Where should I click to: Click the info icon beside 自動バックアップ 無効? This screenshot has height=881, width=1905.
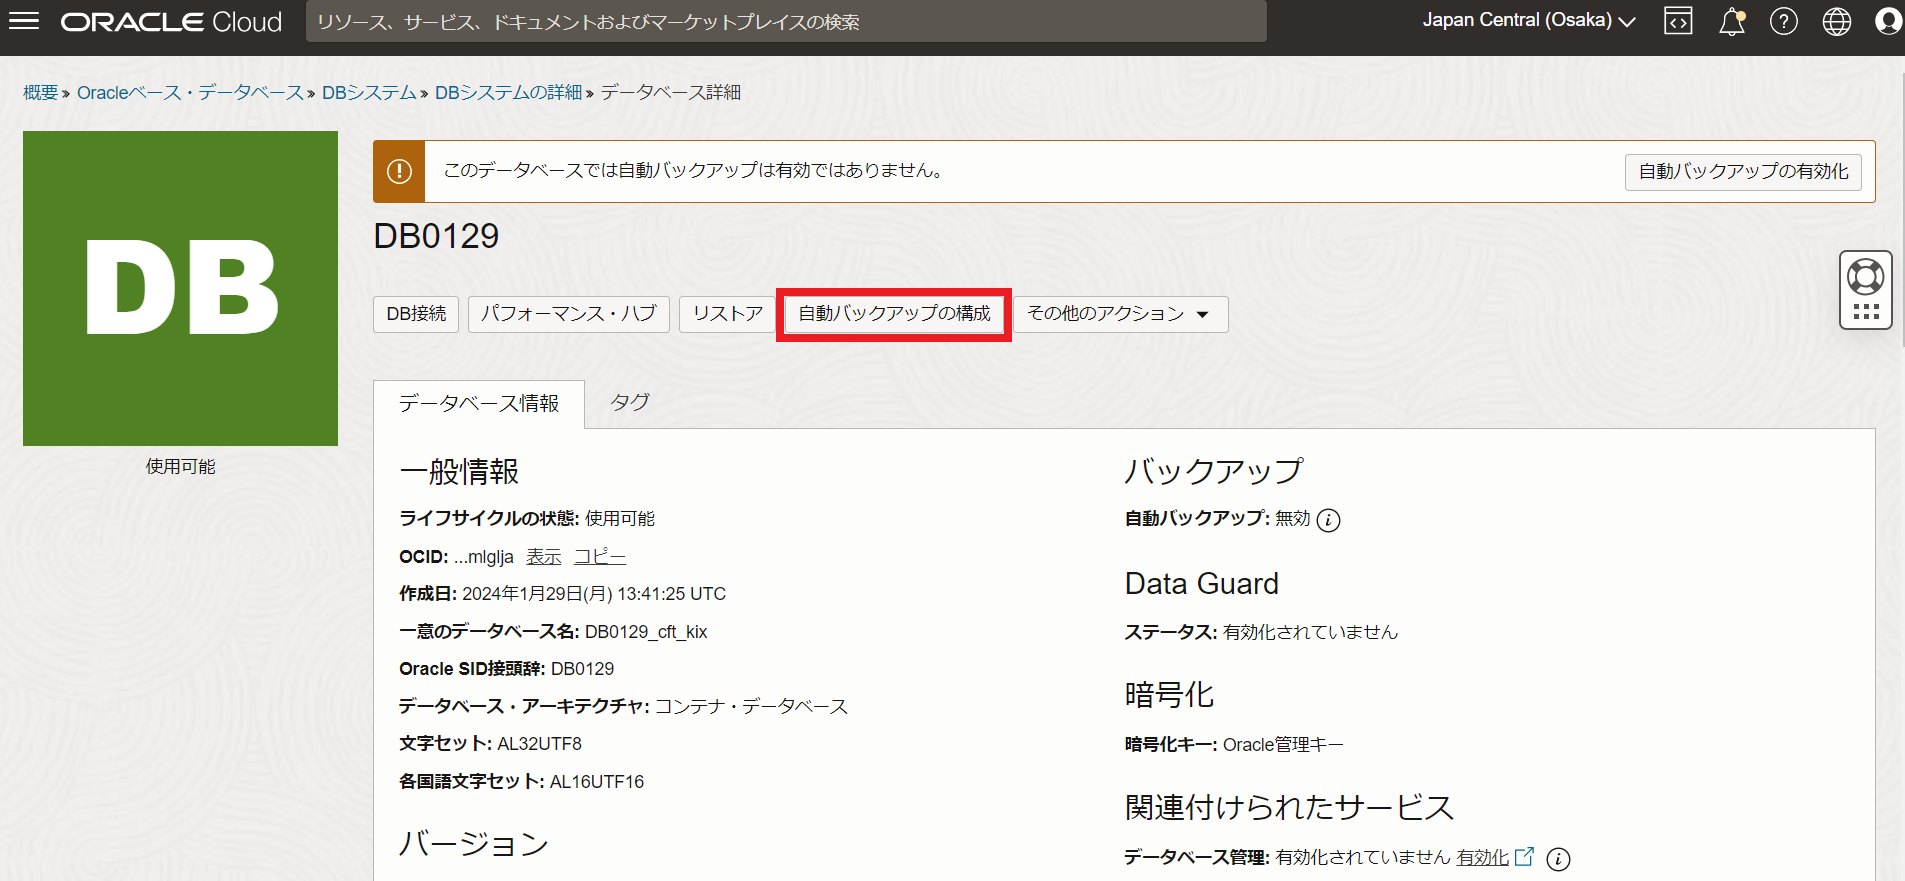[x=1328, y=520]
